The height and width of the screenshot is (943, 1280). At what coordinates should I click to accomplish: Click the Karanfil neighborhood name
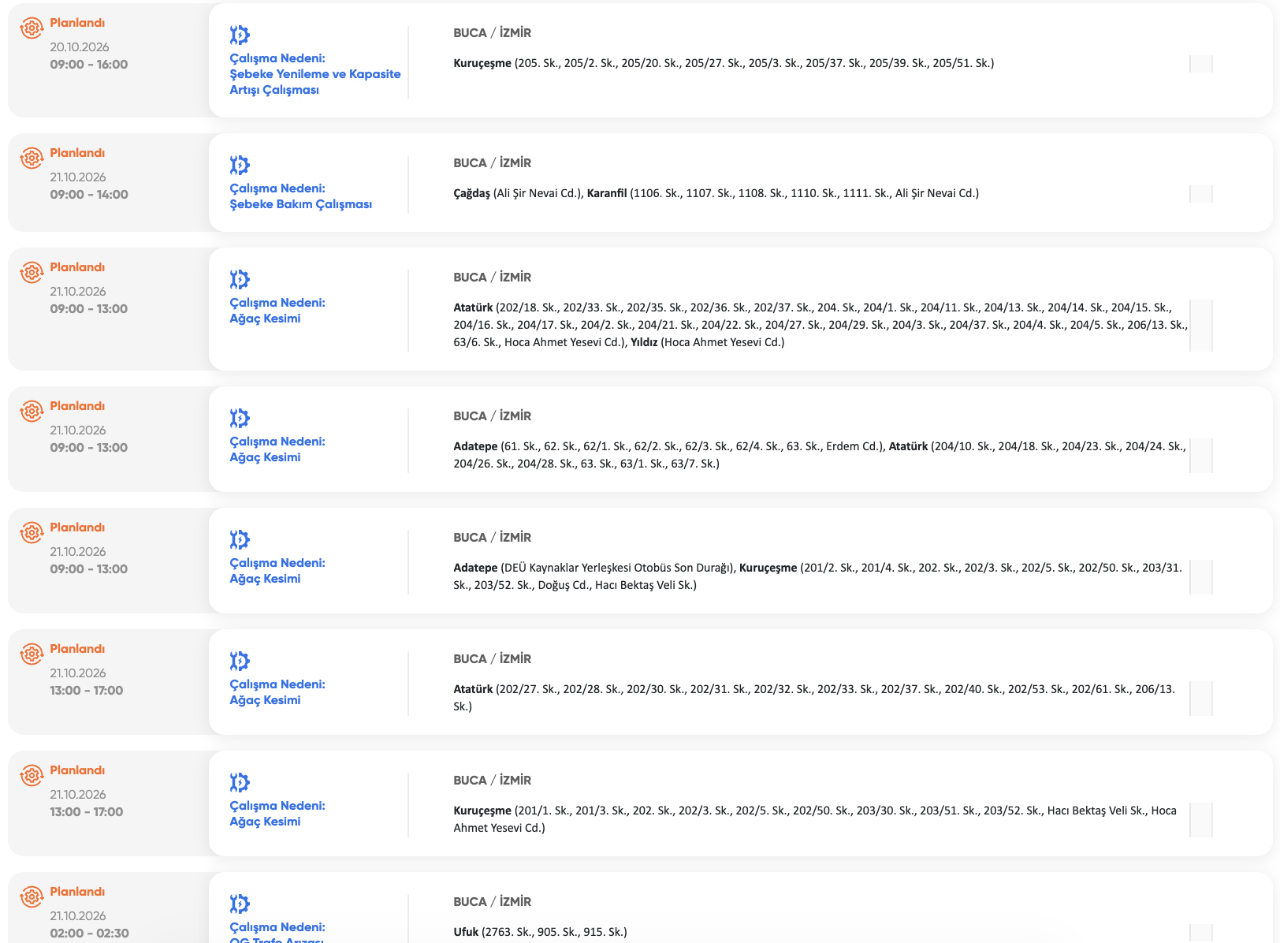pyautogui.click(x=607, y=193)
